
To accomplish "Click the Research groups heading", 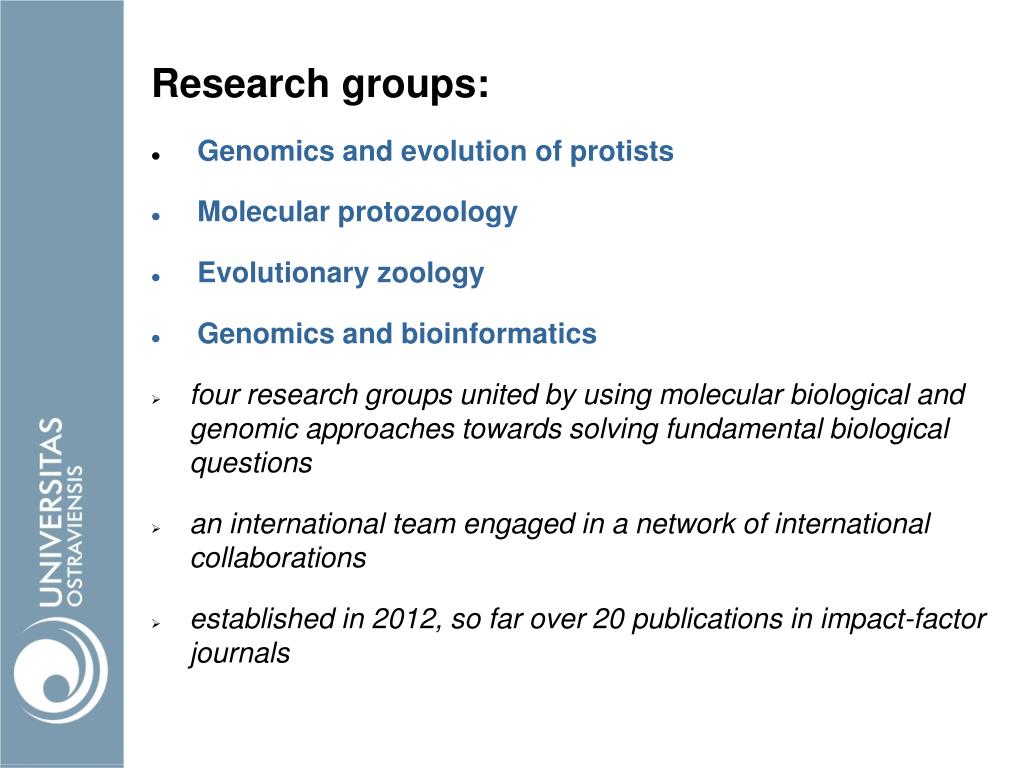I will [x=320, y=84].
